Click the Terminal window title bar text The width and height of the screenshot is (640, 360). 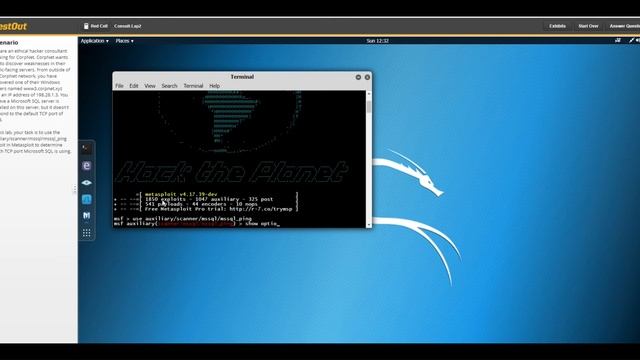click(242, 77)
